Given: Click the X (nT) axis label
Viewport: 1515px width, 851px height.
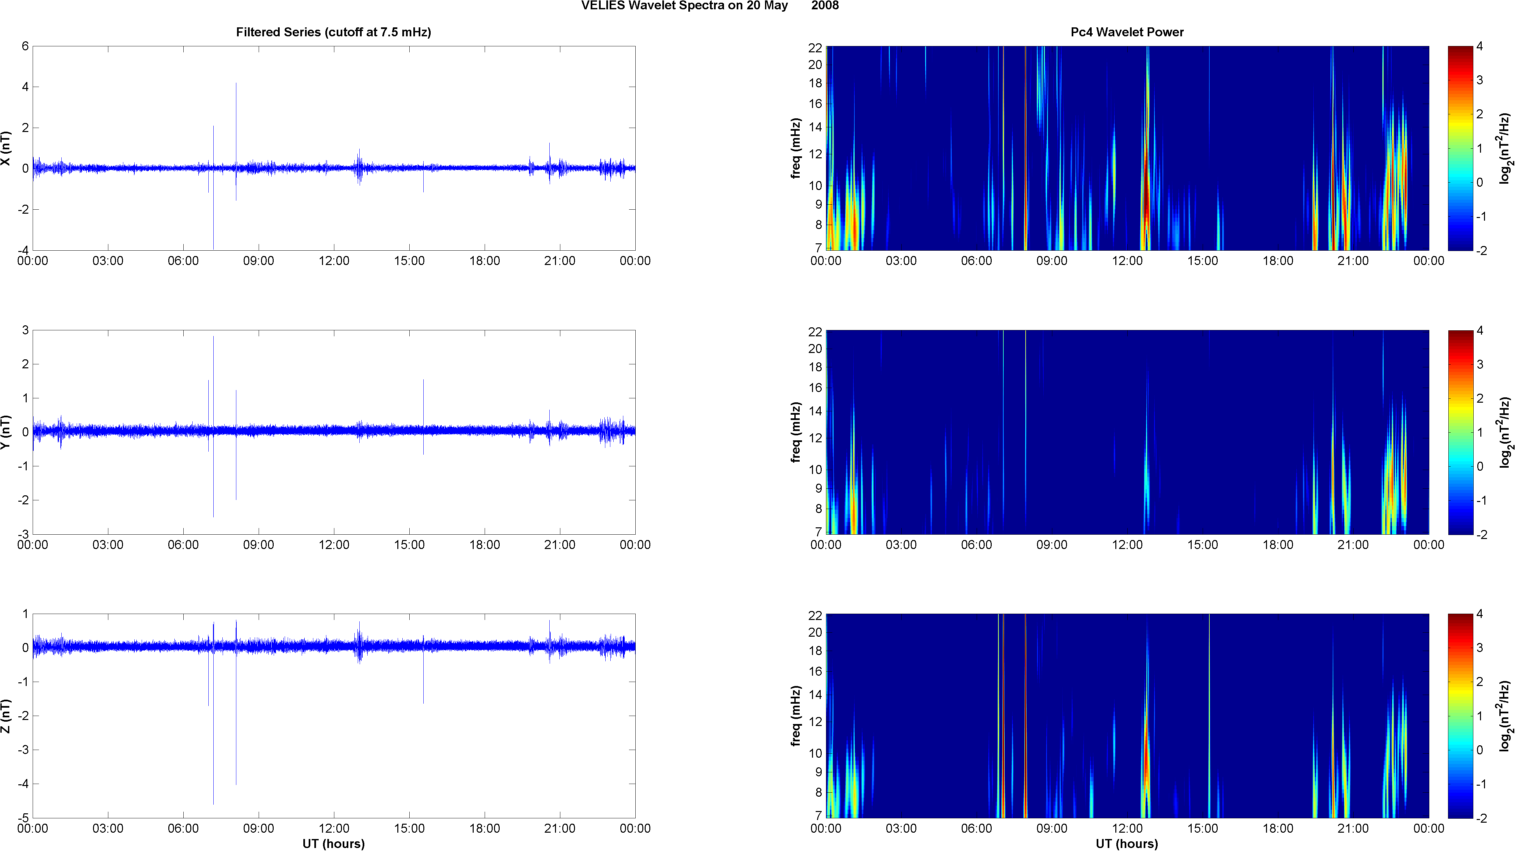Looking at the screenshot, I should tap(6, 148).
